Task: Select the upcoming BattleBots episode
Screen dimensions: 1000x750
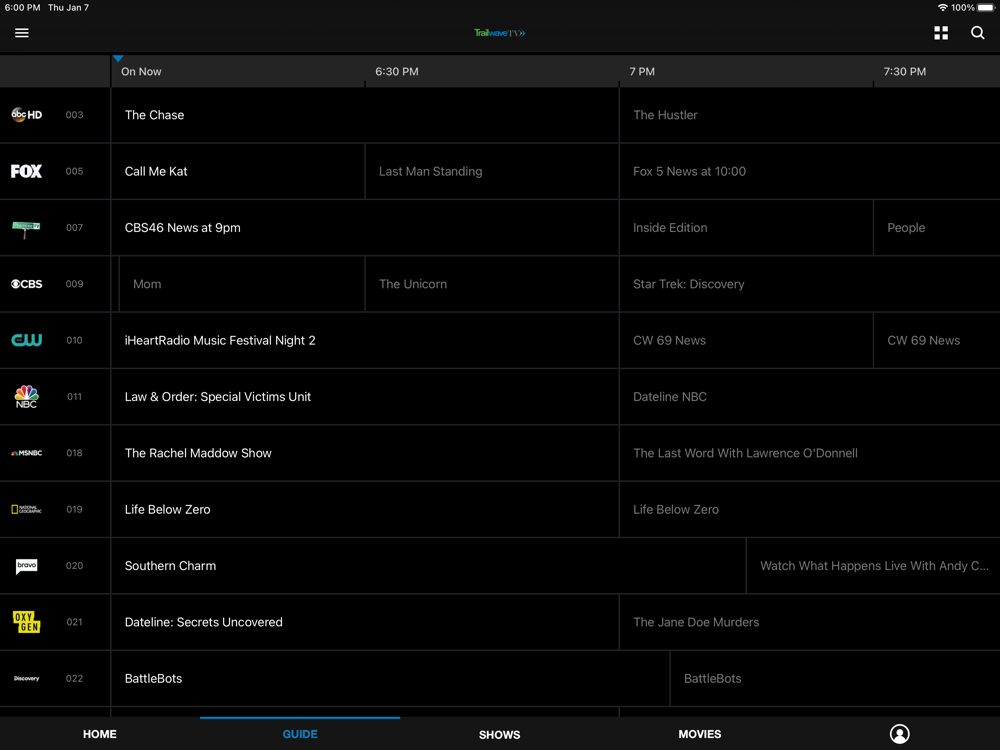Action: coord(835,679)
